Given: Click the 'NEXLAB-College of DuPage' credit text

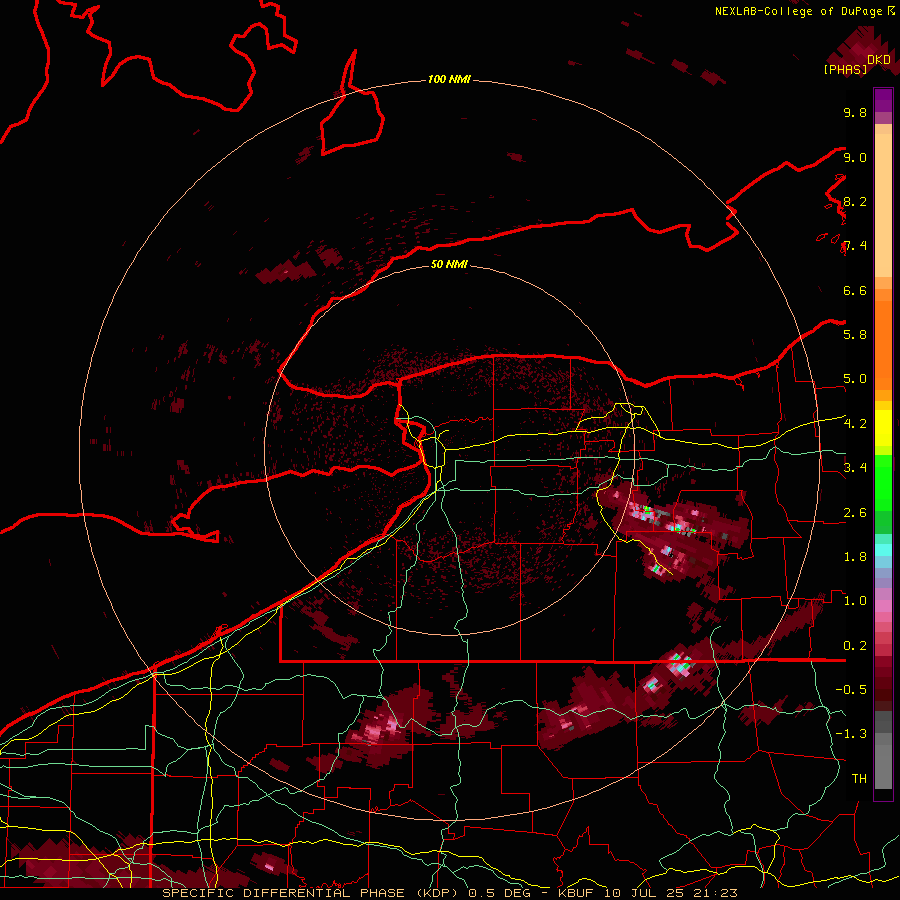Looking at the screenshot, I should [798, 11].
